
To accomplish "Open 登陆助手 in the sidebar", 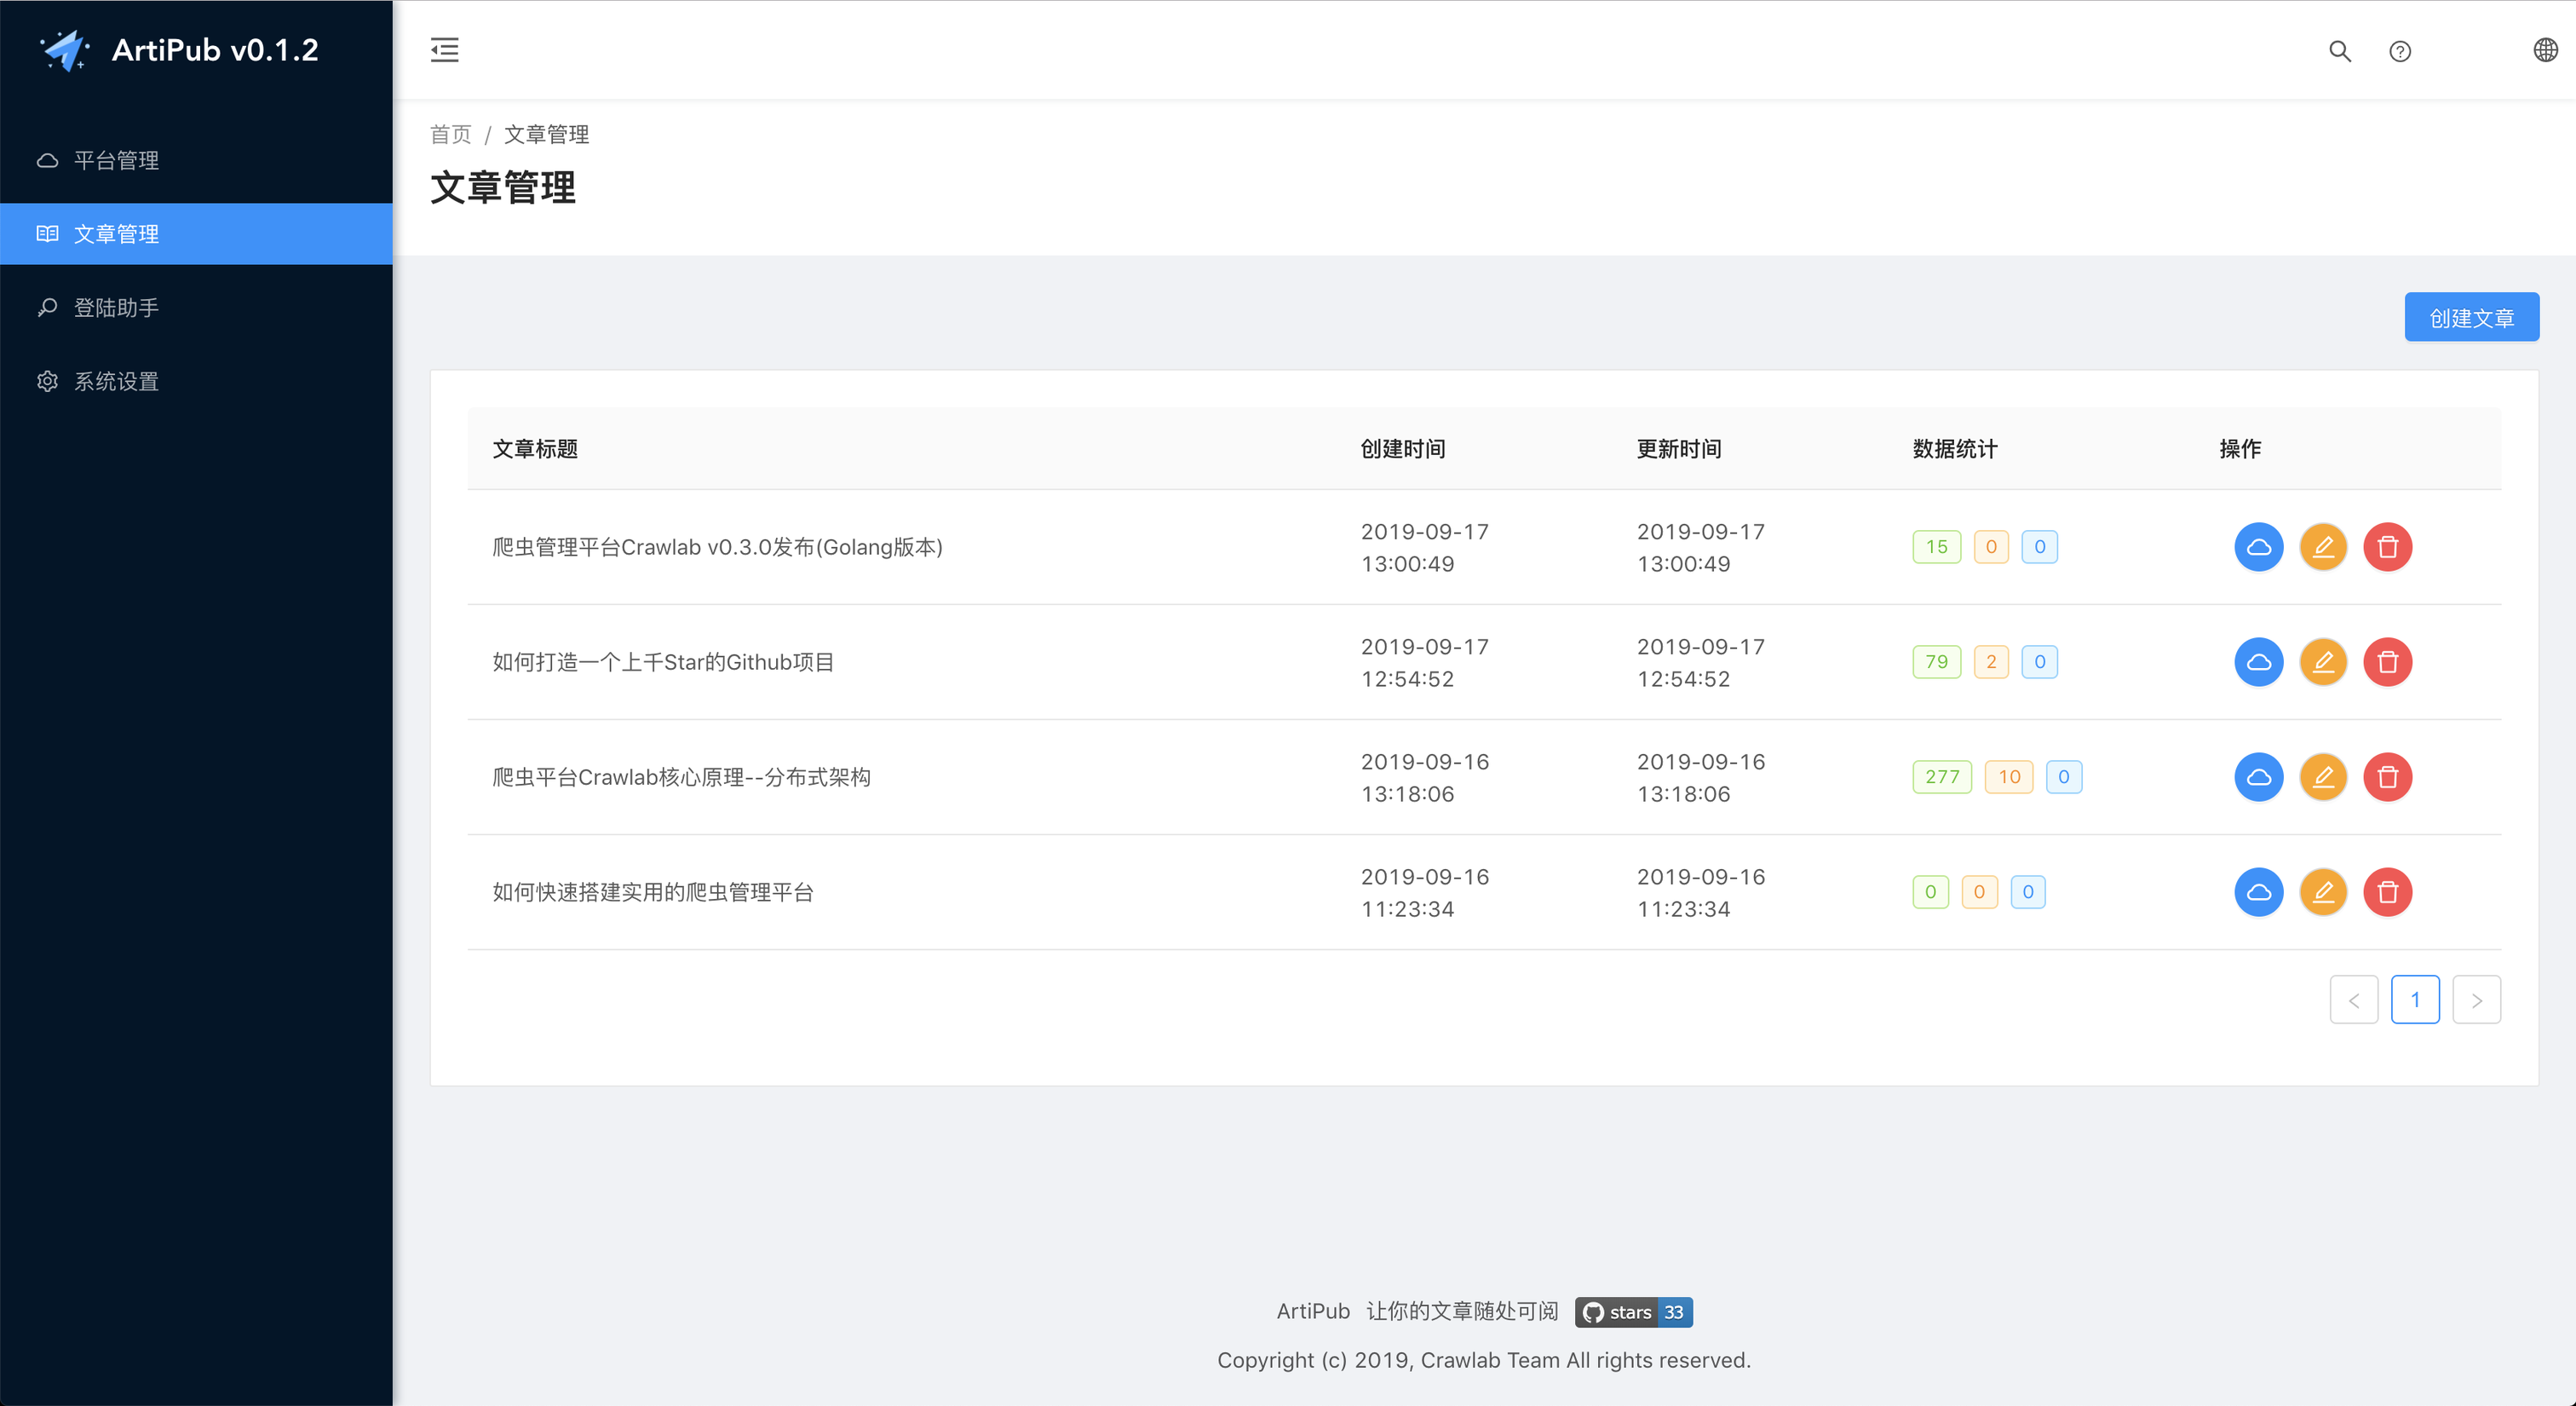I will 116,308.
